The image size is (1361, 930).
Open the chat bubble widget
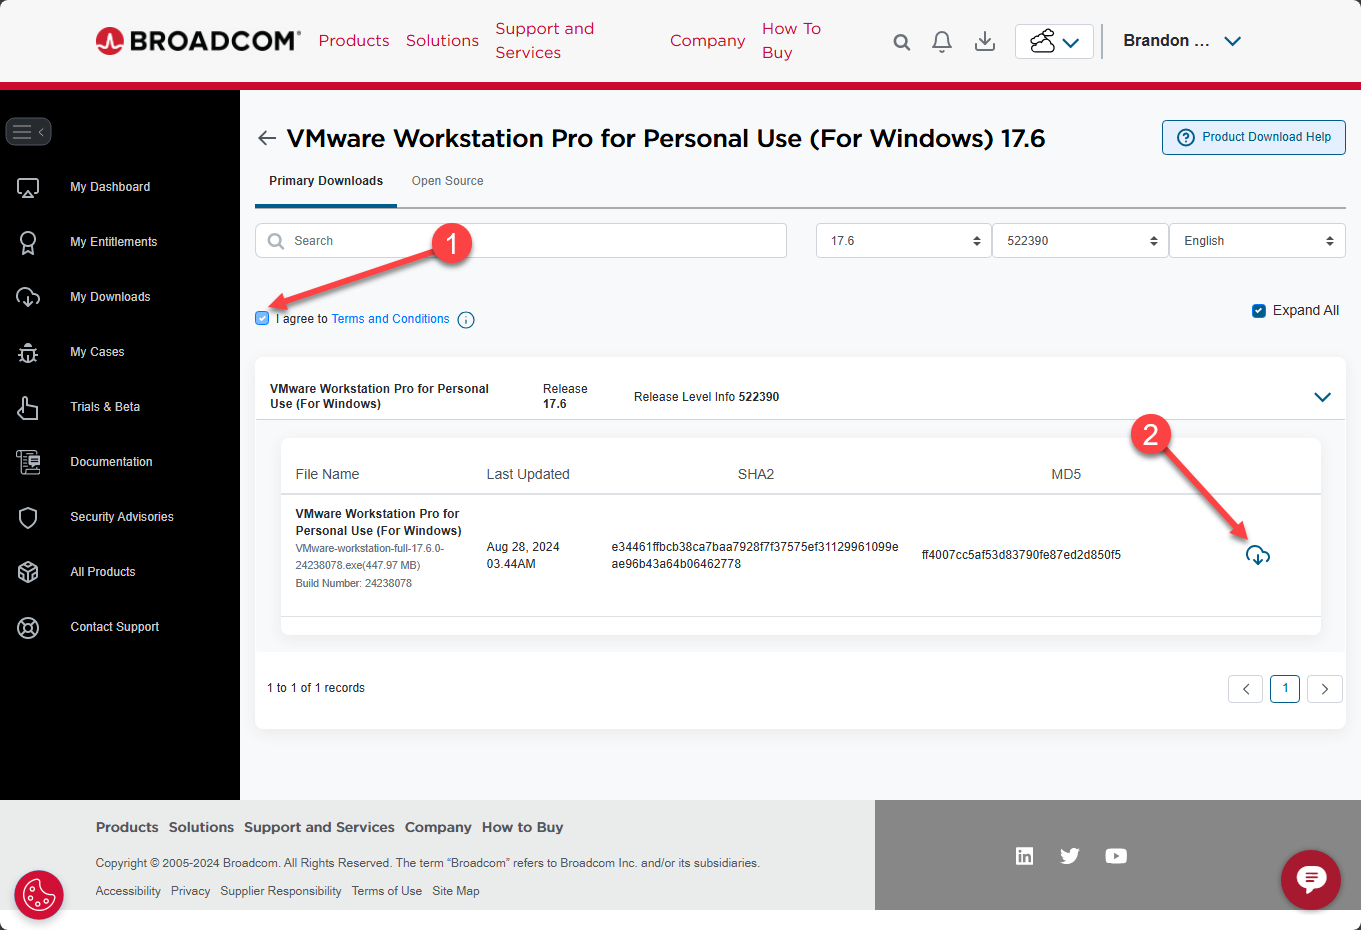[x=1311, y=880]
